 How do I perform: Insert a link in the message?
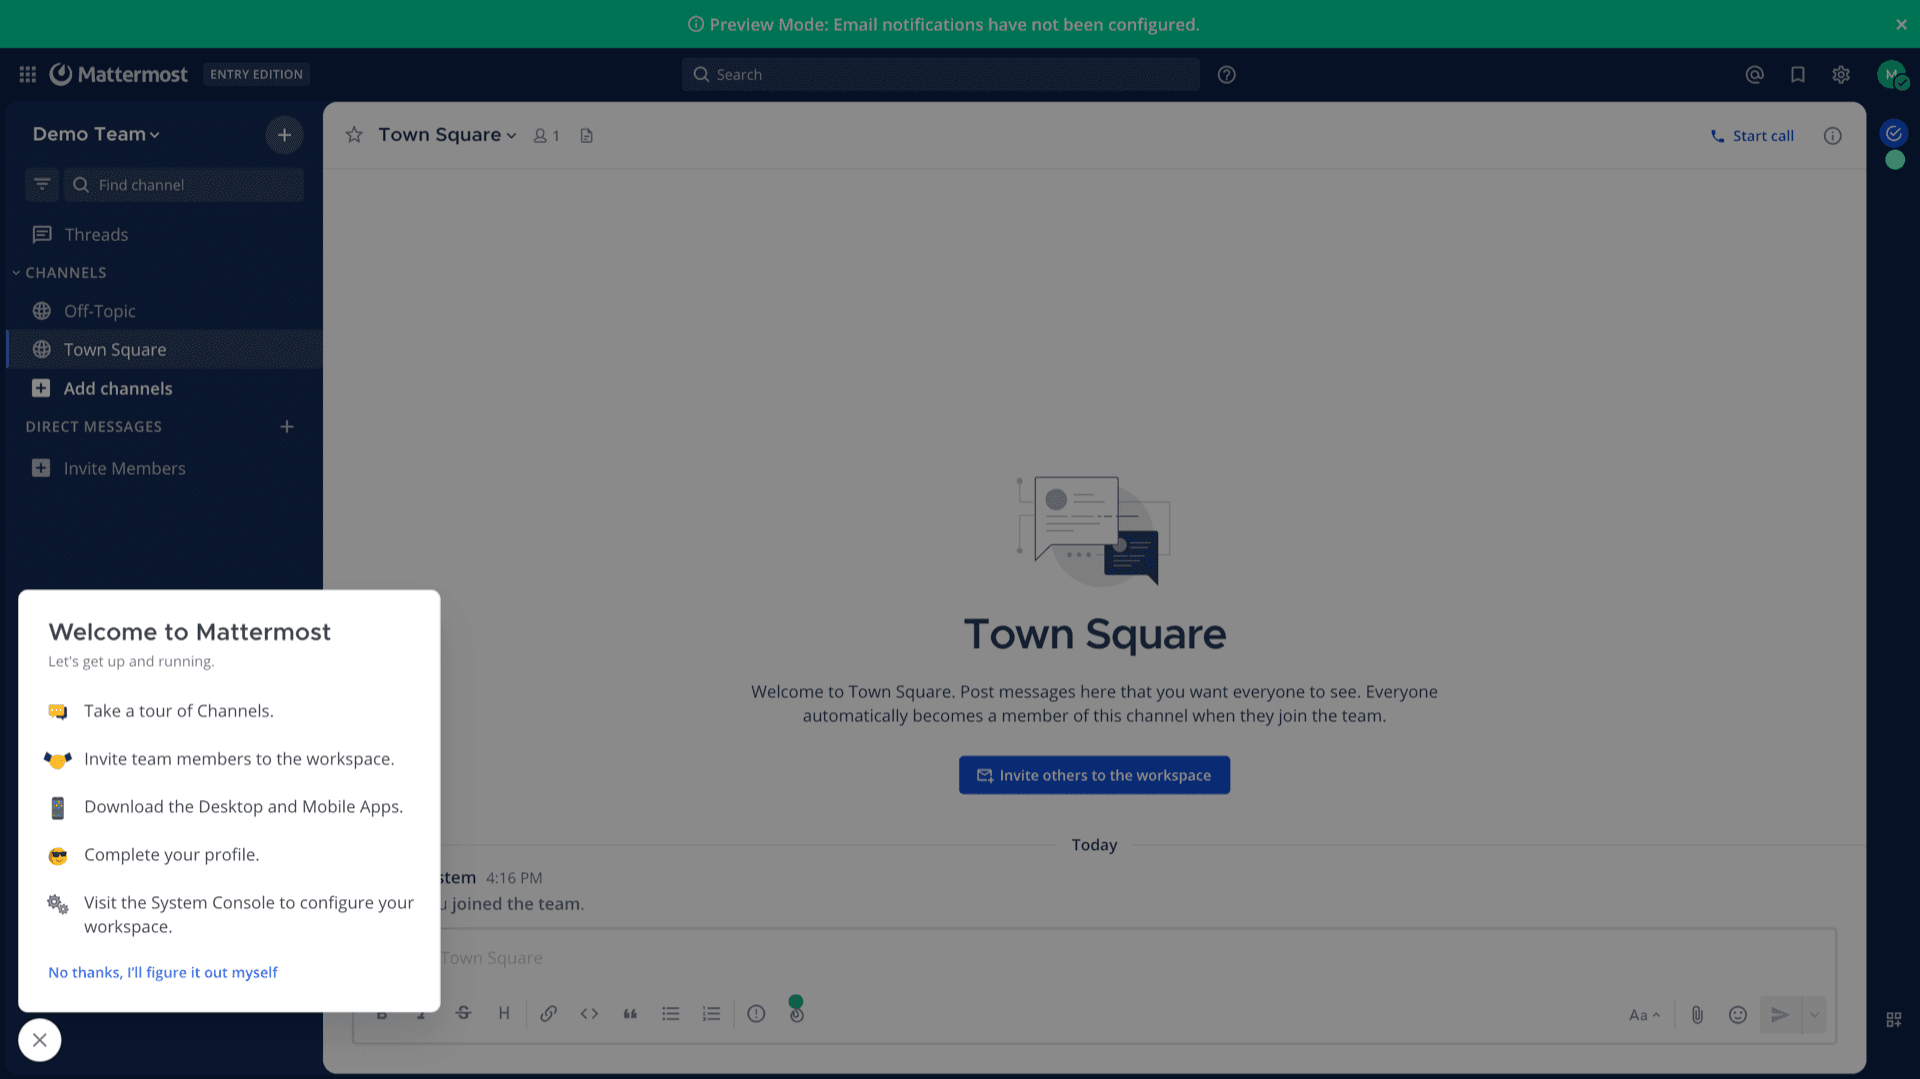(548, 1013)
